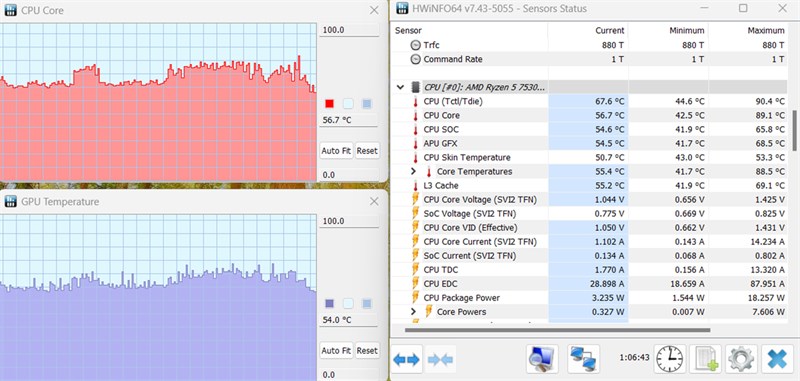Click lightning icon beside CPU Package Power

click(416, 298)
